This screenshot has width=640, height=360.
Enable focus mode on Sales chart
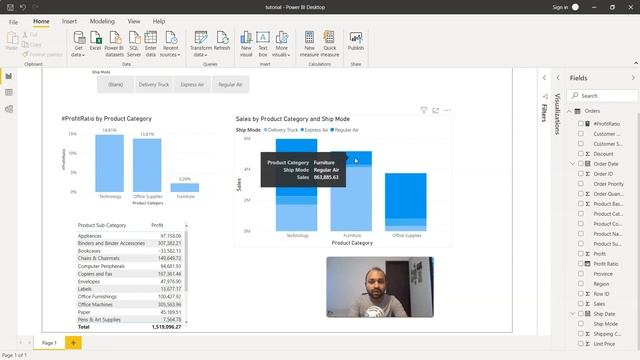click(436, 110)
